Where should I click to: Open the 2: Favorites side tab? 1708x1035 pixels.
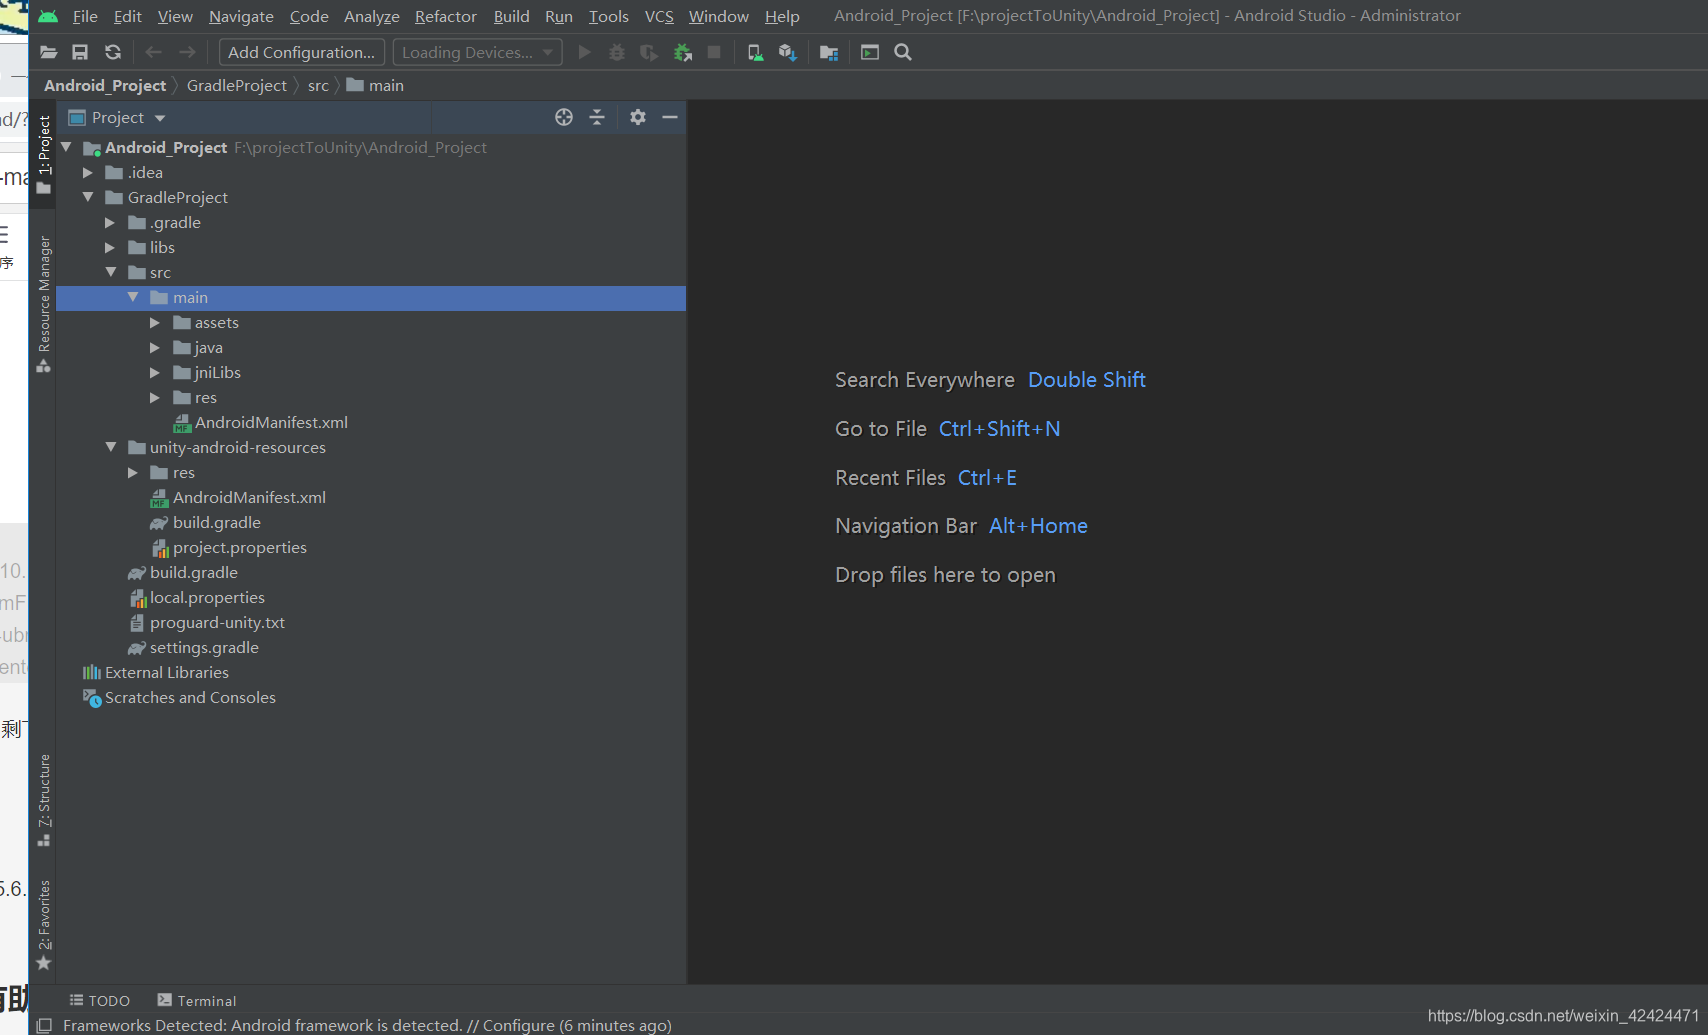point(43,924)
